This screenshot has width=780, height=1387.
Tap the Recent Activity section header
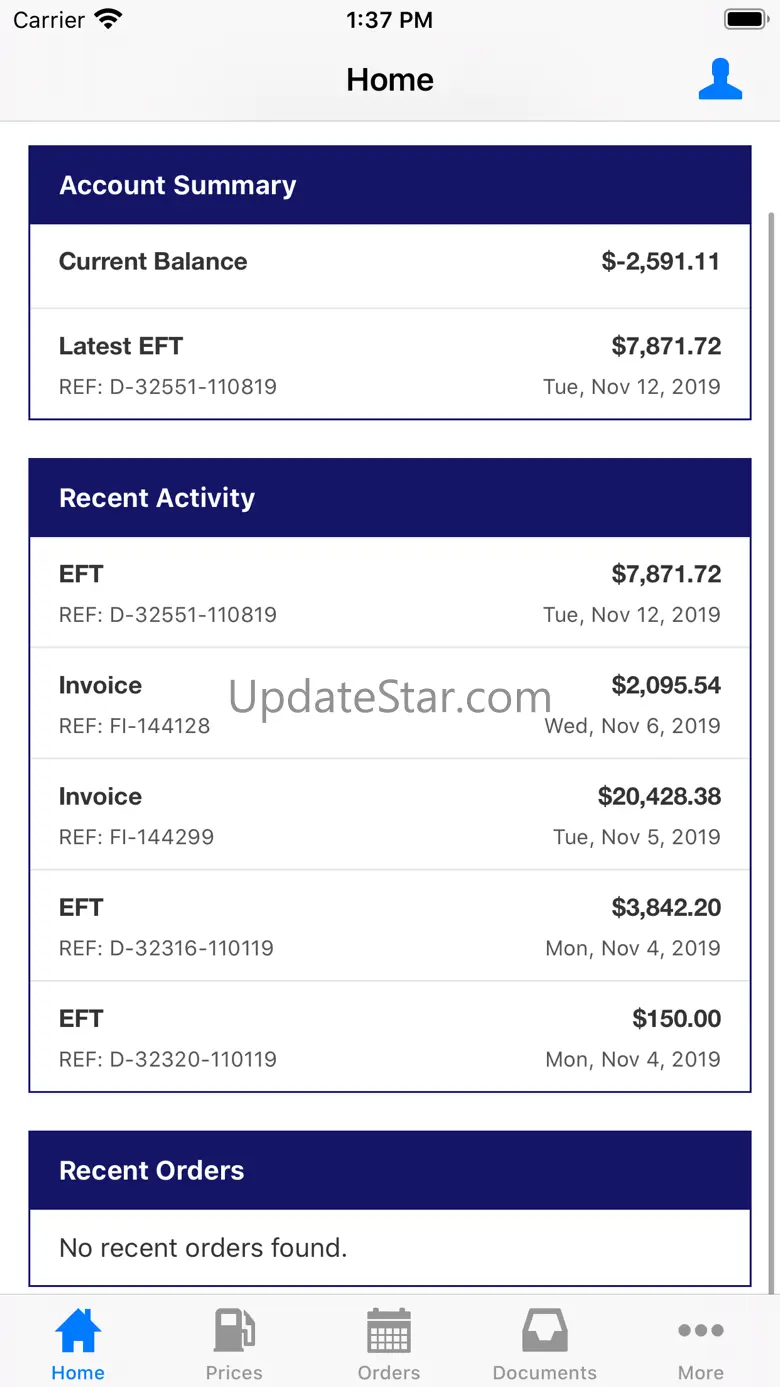[390, 498]
